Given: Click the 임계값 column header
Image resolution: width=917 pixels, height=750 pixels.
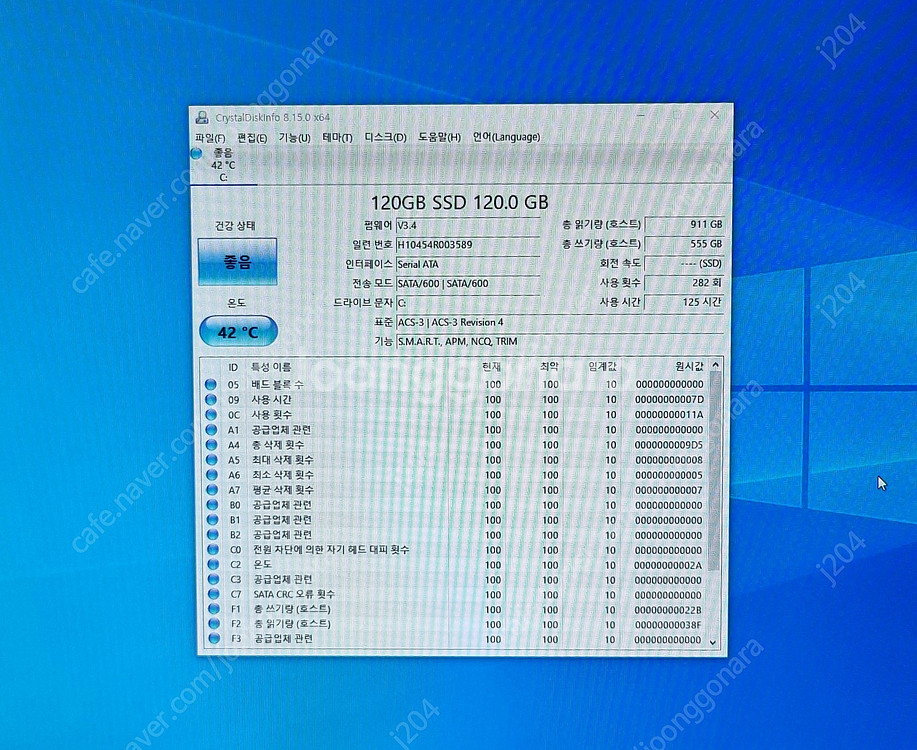Looking at the screenshot, I should click(602, 367).
